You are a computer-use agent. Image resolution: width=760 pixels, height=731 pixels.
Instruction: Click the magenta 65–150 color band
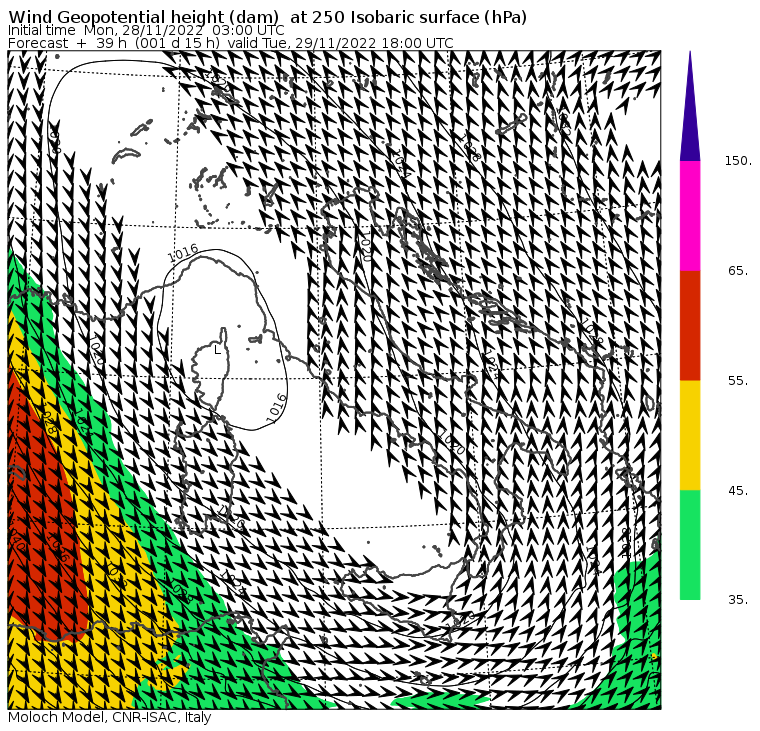[690, 216]
